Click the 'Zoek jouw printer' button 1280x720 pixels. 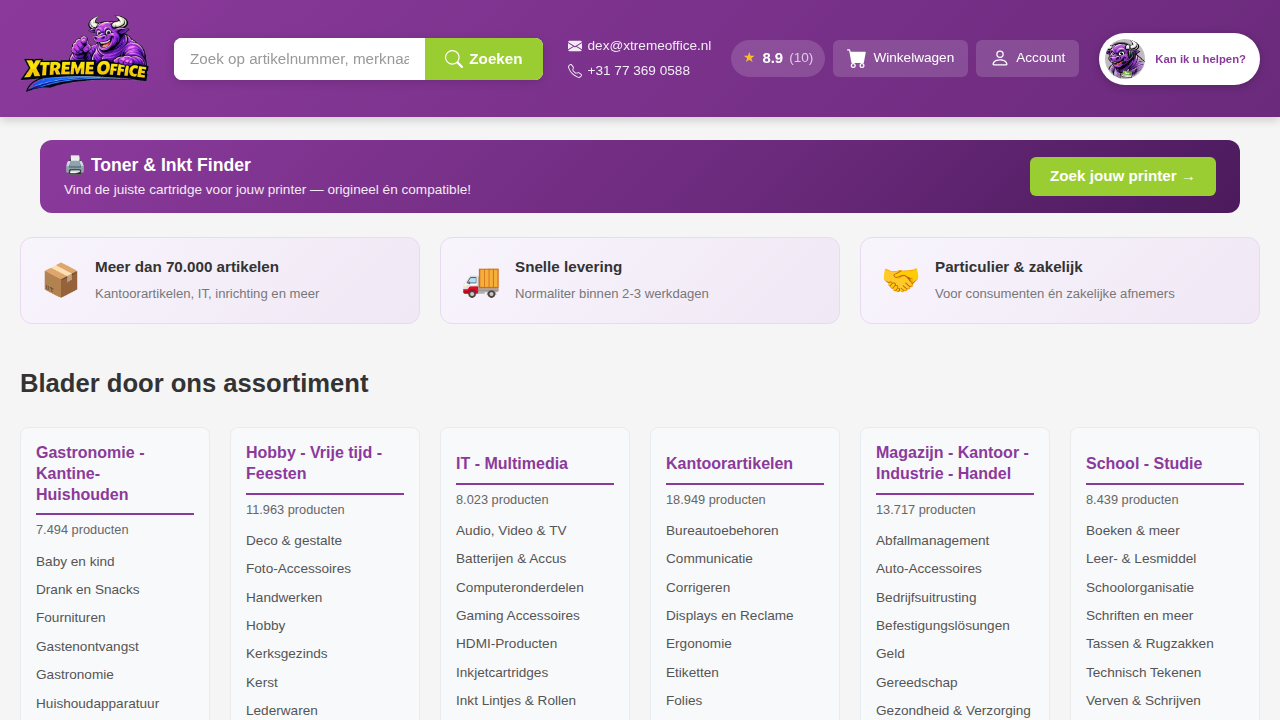(x=1122, y=175)
